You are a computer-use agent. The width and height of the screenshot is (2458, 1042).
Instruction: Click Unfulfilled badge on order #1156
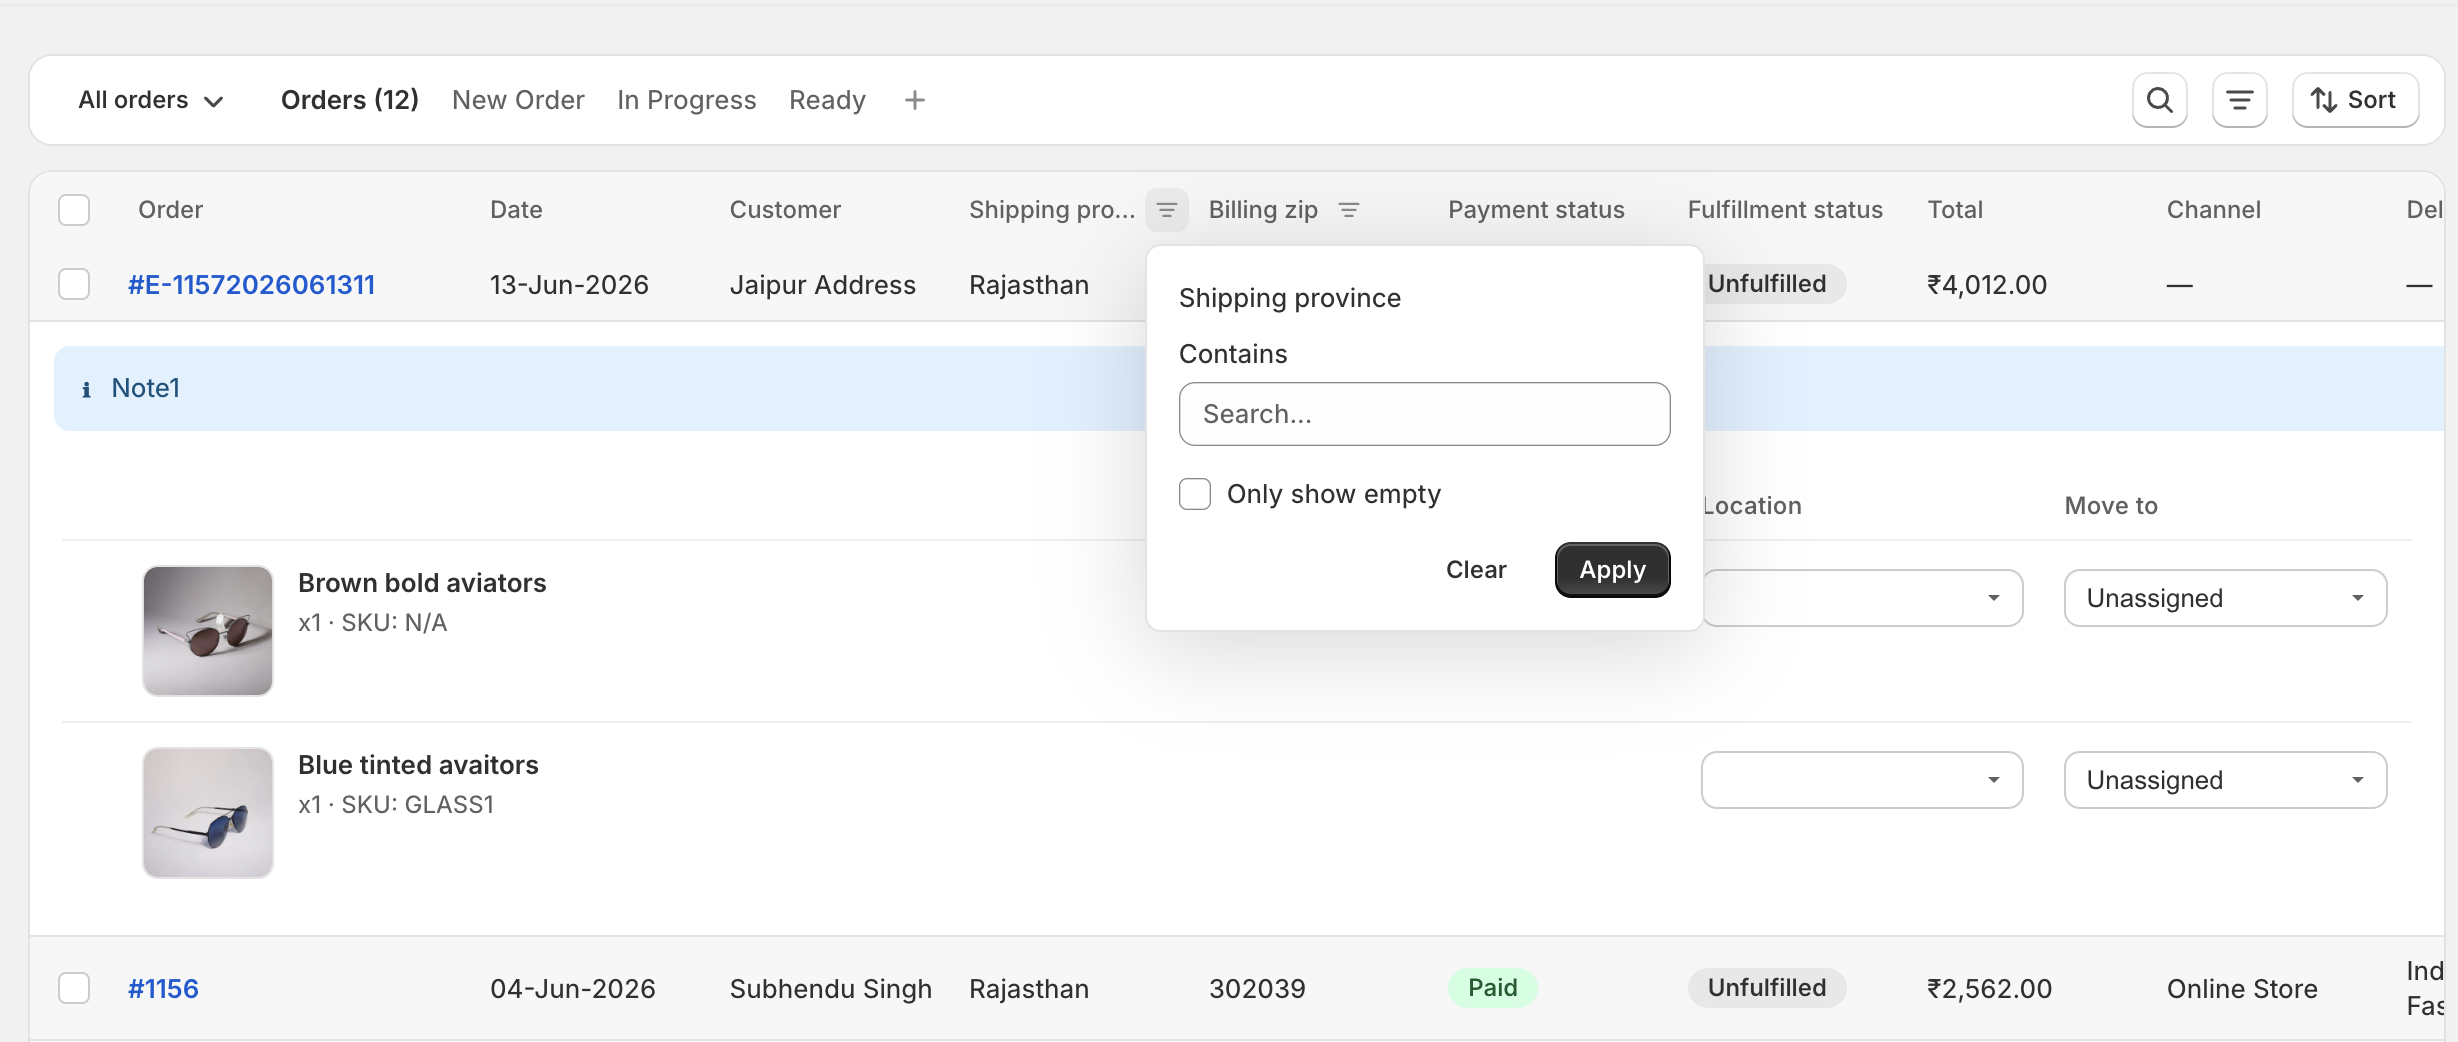pos(1766,988)
